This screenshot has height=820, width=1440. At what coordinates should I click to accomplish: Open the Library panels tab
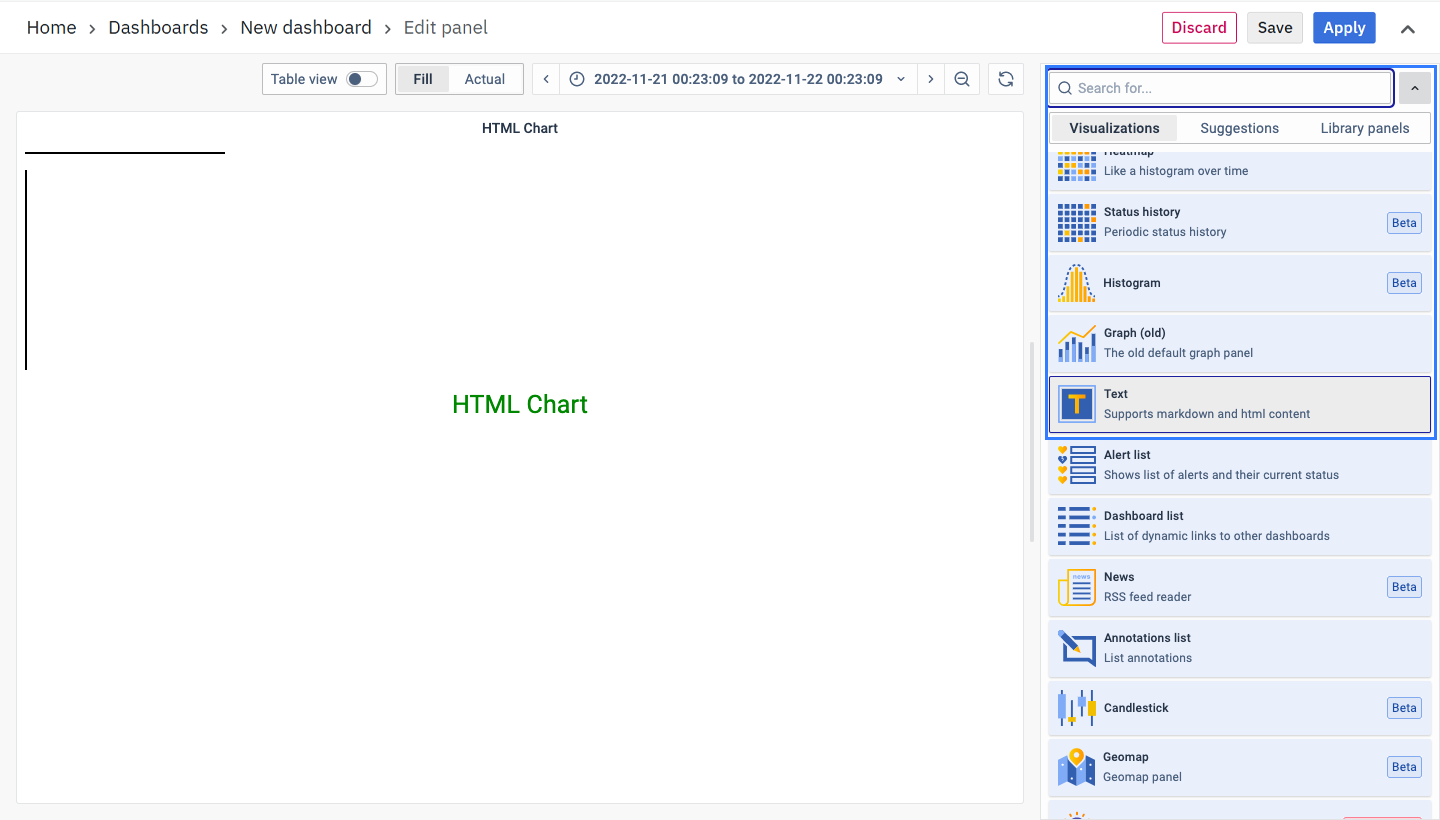point(1364,128)
